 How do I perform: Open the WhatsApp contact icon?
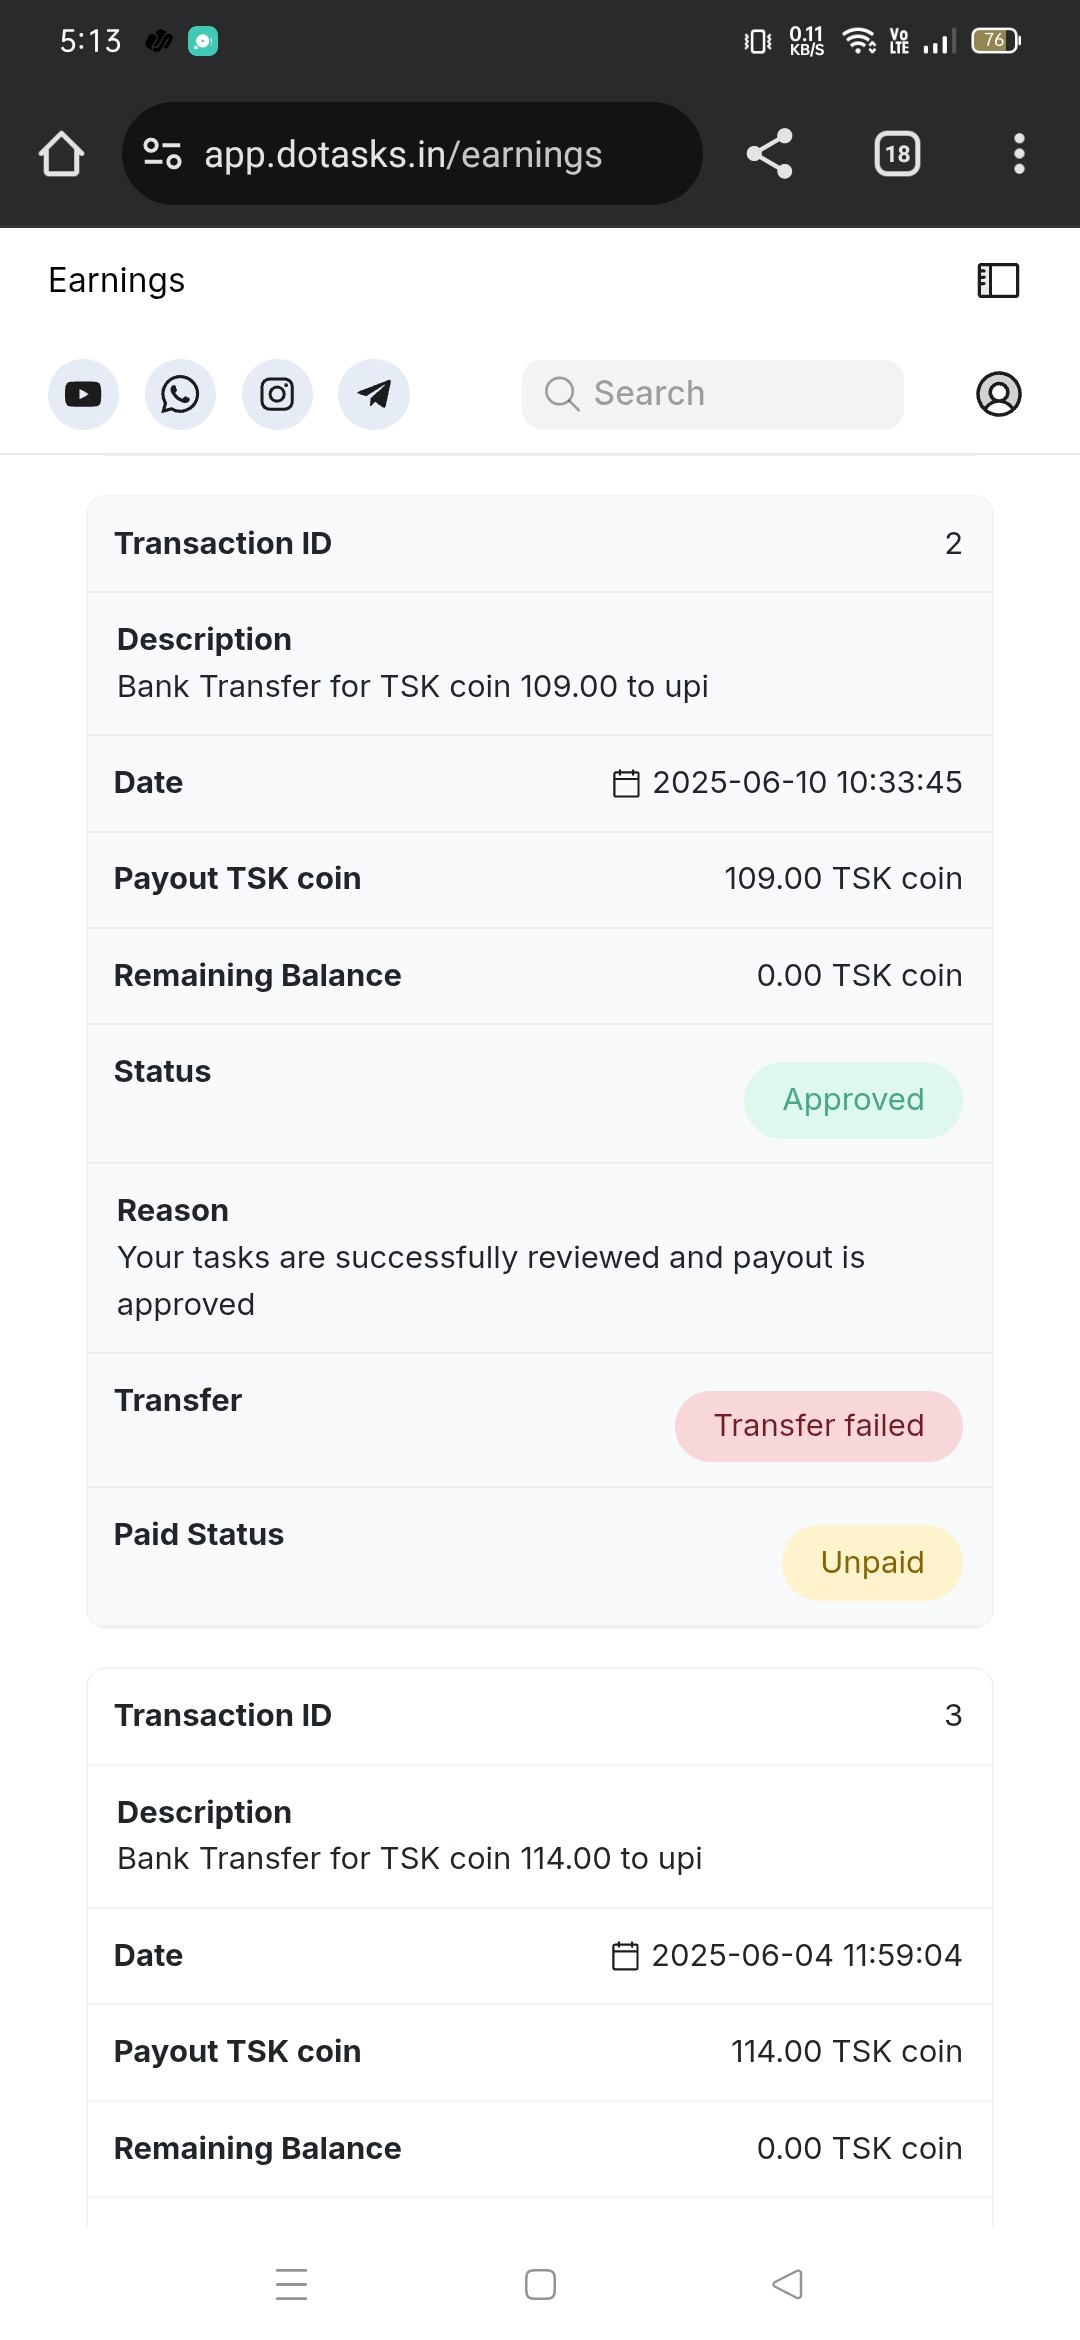180,394
